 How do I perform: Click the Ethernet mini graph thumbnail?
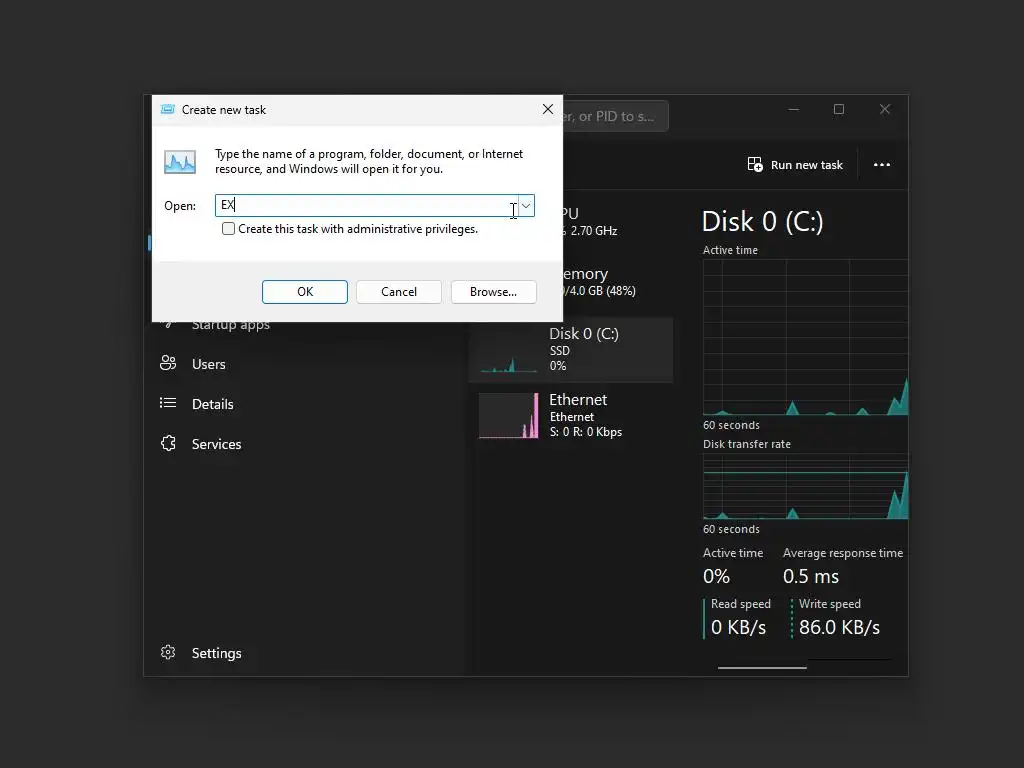click(x=509, y=415)
